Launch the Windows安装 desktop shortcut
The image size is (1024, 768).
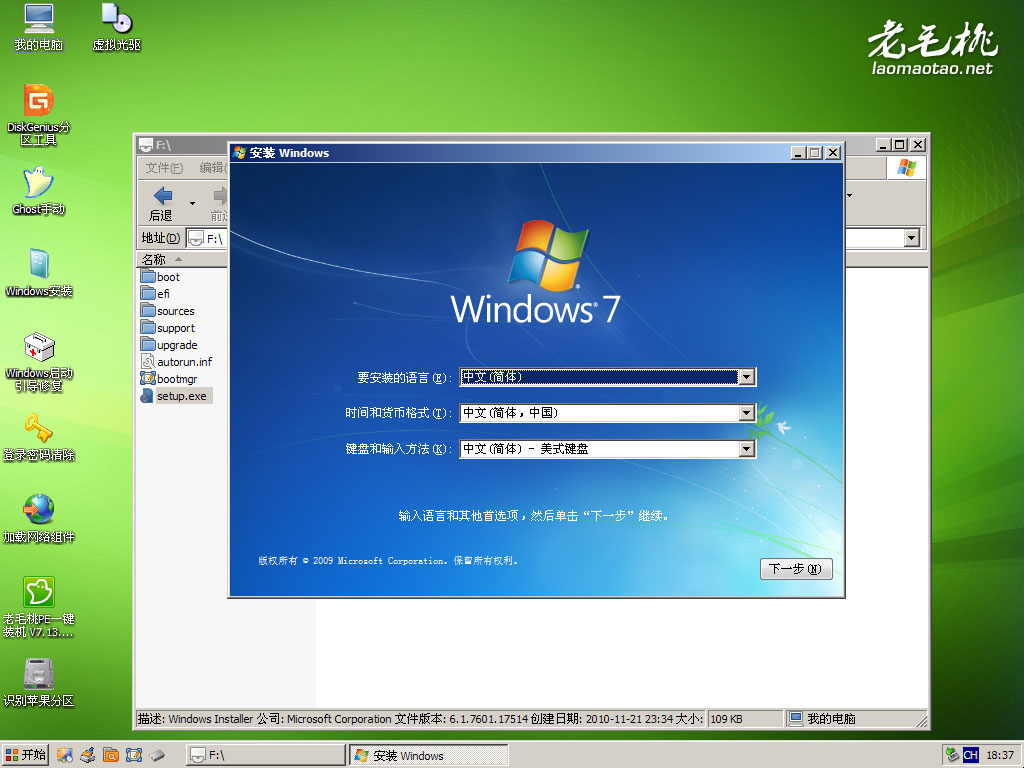39,273
